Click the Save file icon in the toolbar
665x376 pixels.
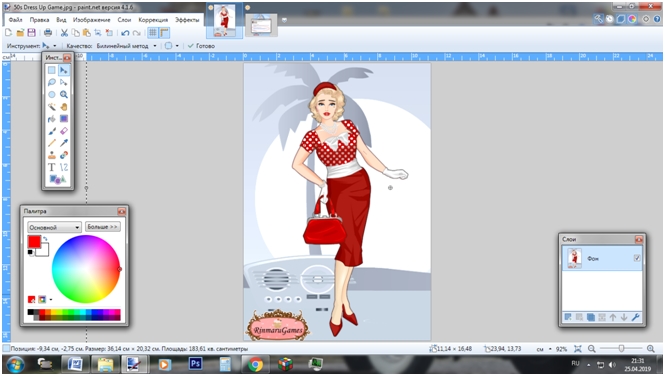(31, 33)
